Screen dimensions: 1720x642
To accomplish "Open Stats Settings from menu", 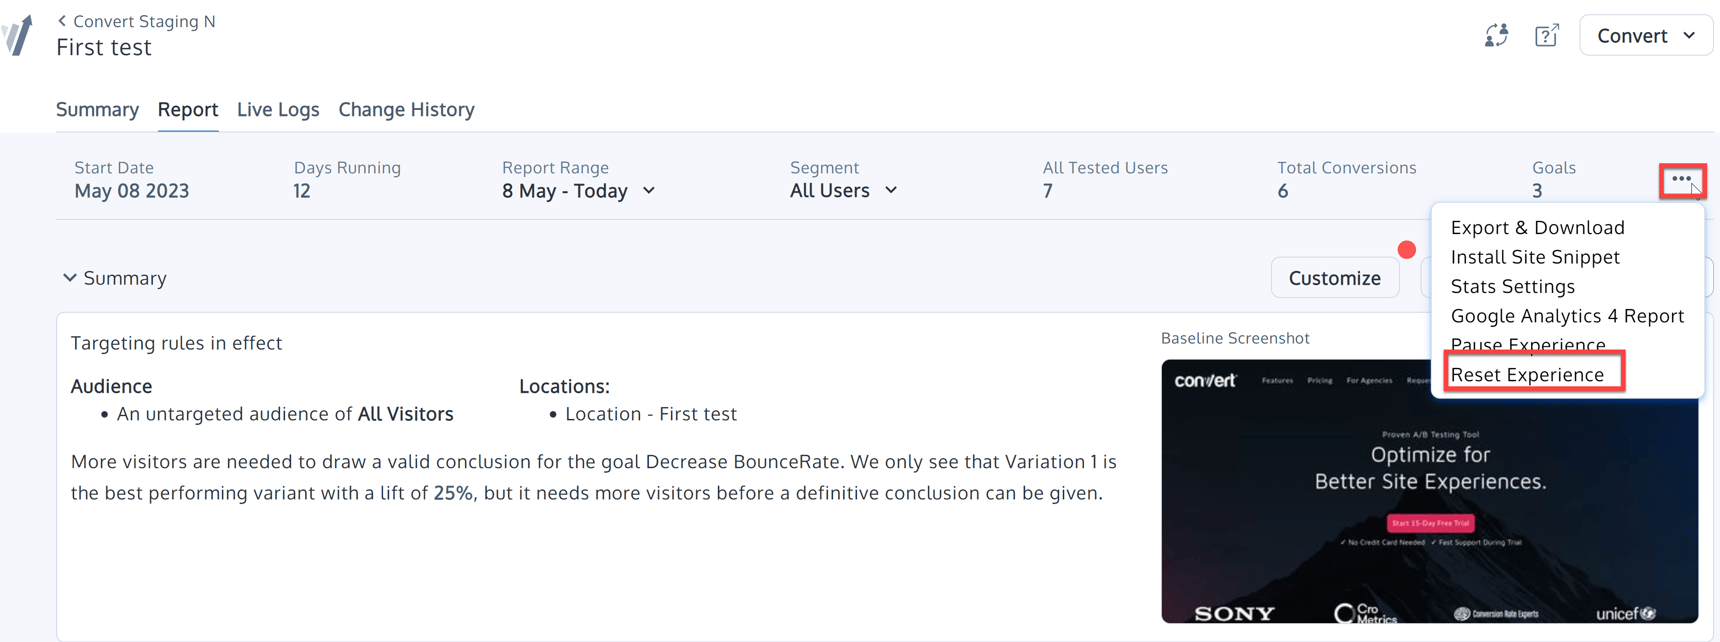I will tap(1512, 287).
